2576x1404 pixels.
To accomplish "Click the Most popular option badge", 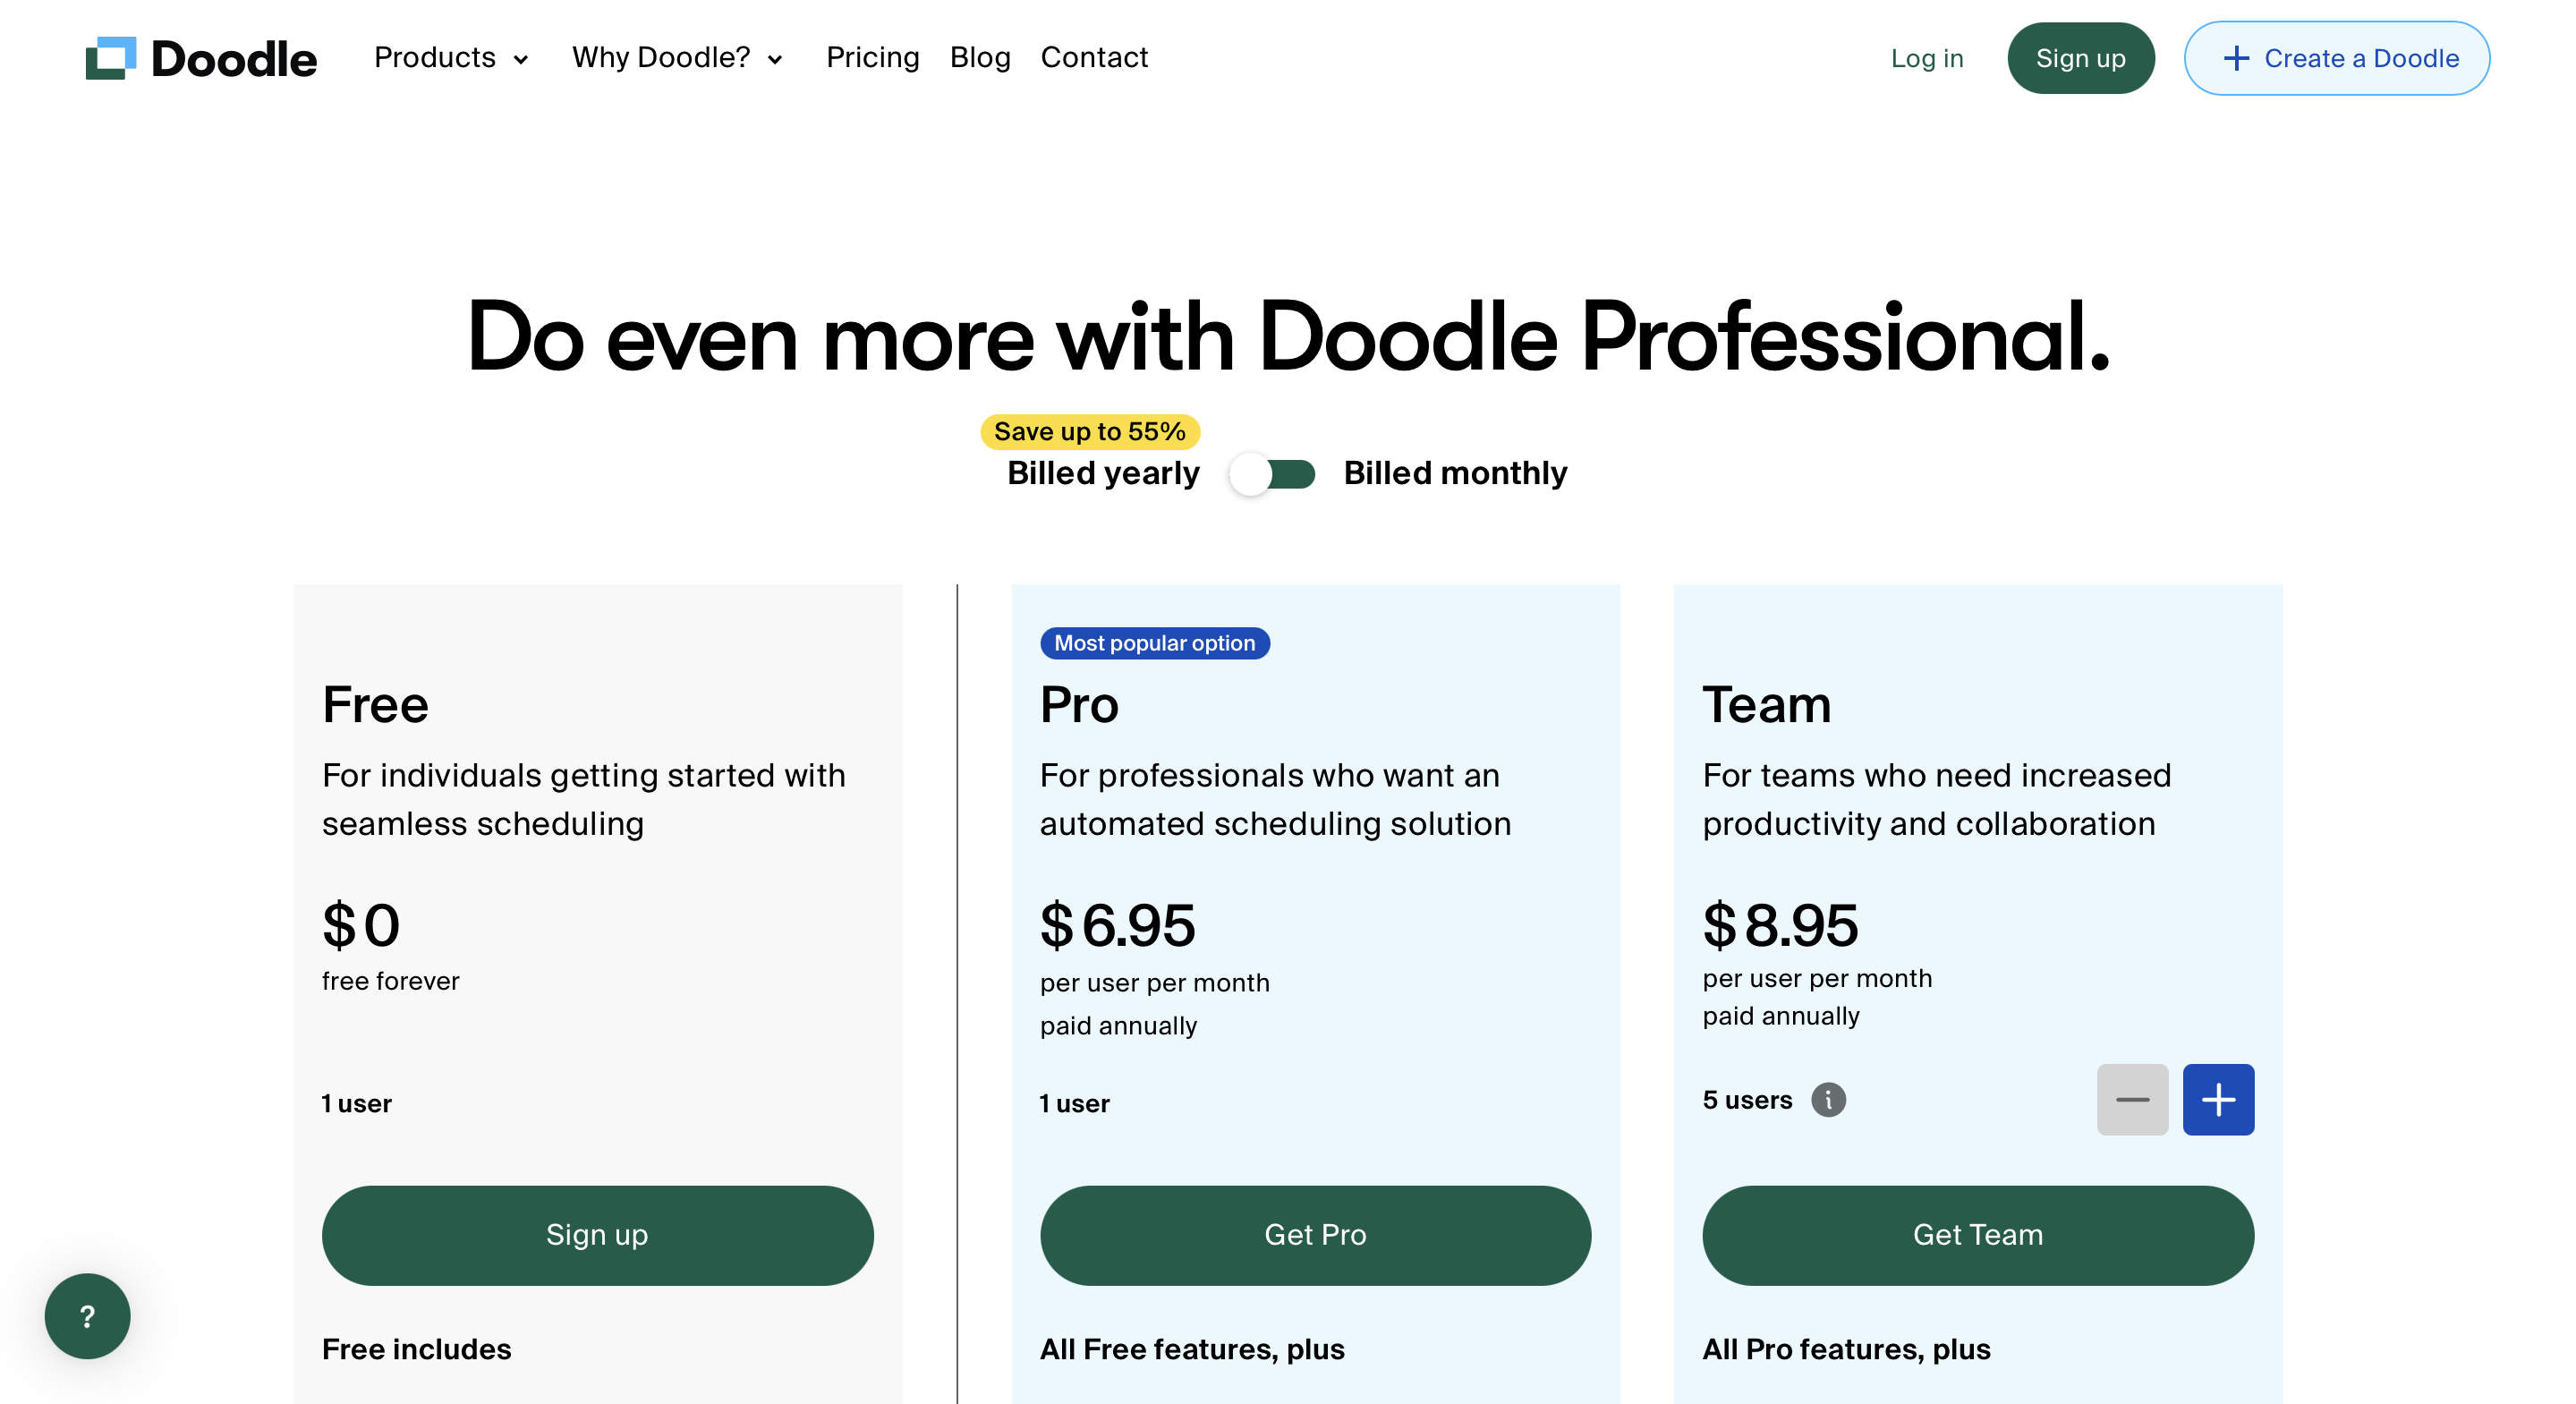I will [1154, 643].
